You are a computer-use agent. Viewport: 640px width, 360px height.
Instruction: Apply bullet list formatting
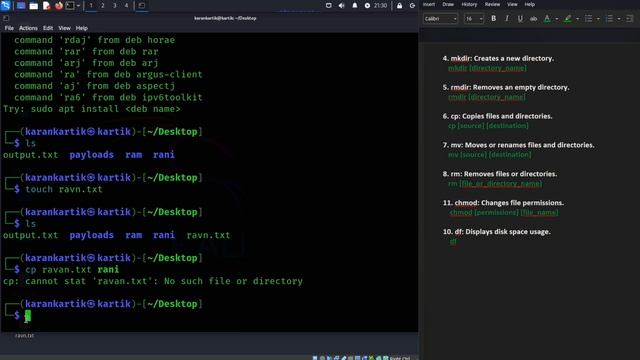[x=589, y=19]
